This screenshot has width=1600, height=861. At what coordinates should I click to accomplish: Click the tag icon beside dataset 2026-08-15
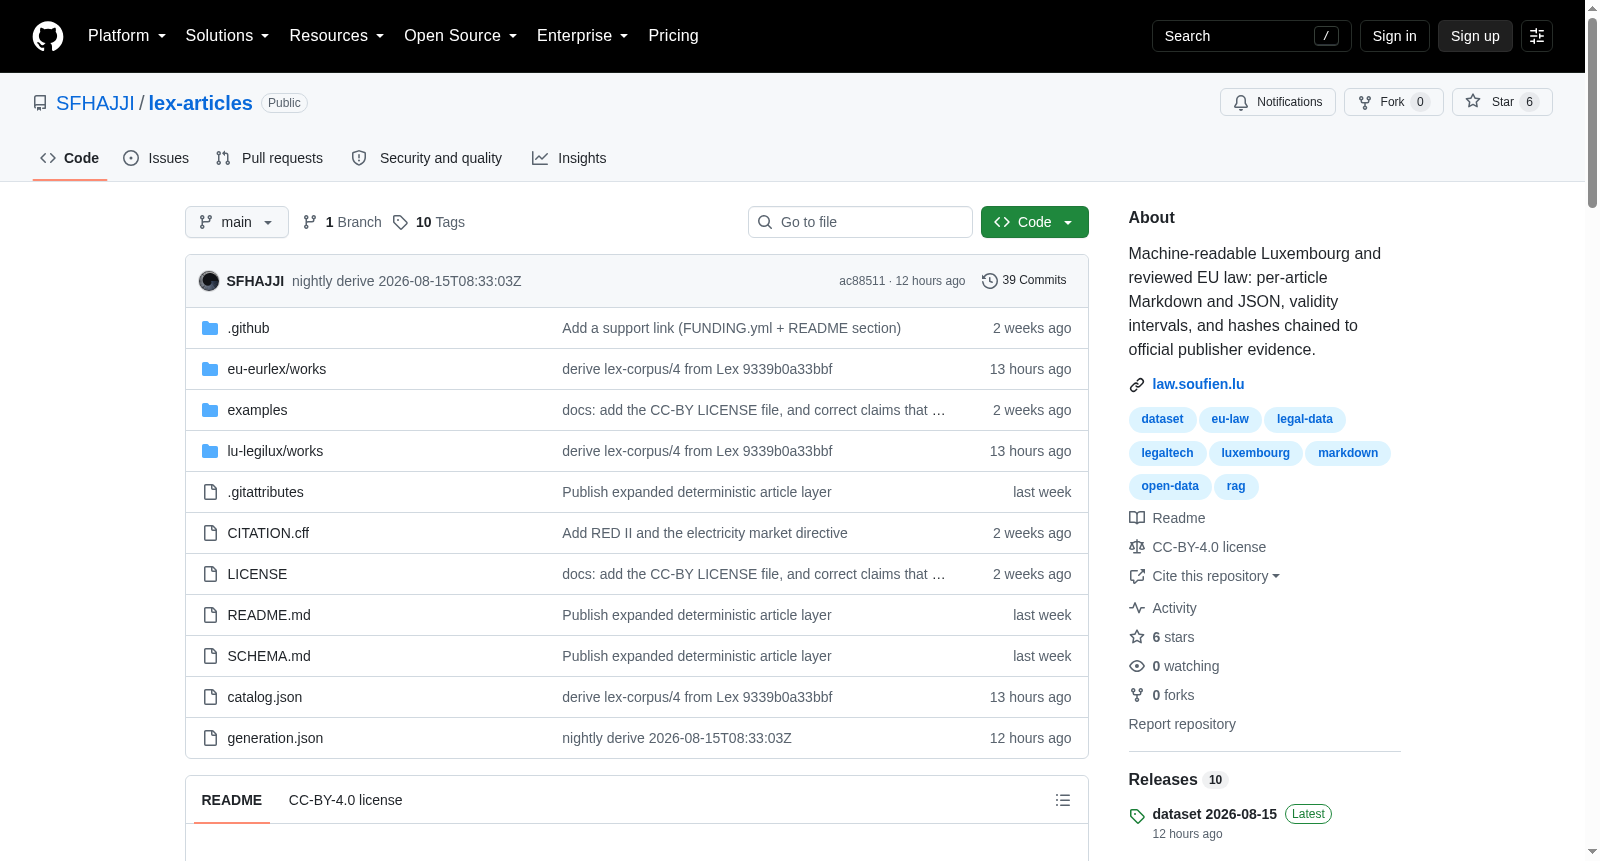pyautogui.click(x=1137, y=816)
